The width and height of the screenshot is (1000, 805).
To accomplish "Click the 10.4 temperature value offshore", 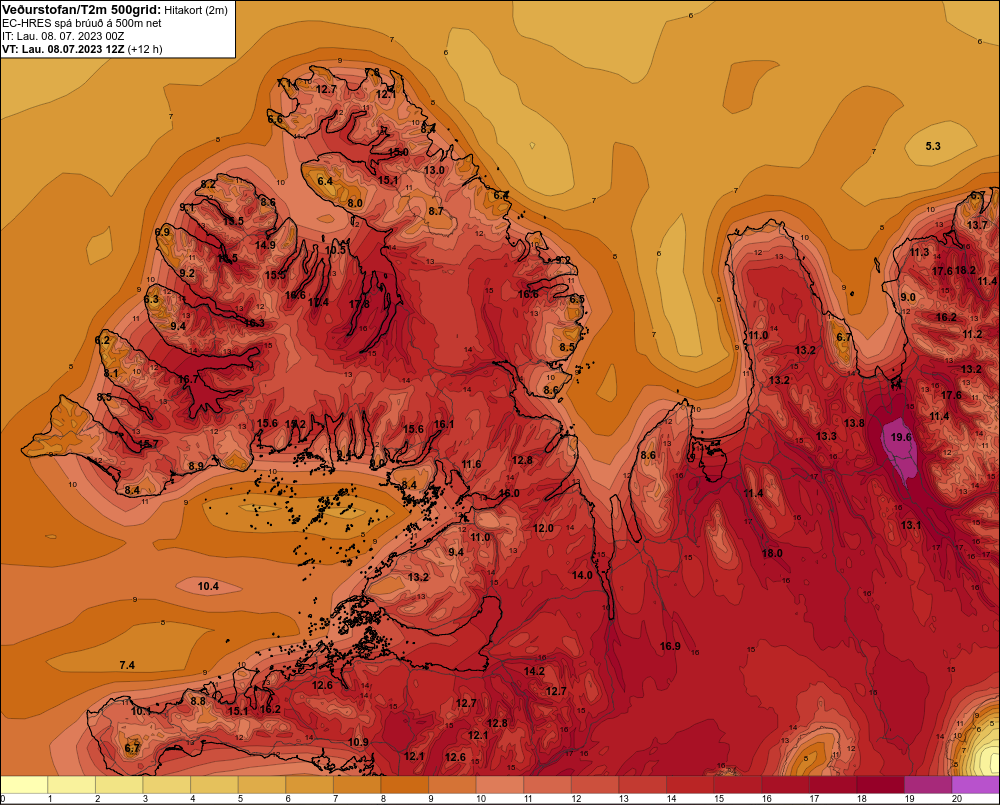I will point(208,586).
